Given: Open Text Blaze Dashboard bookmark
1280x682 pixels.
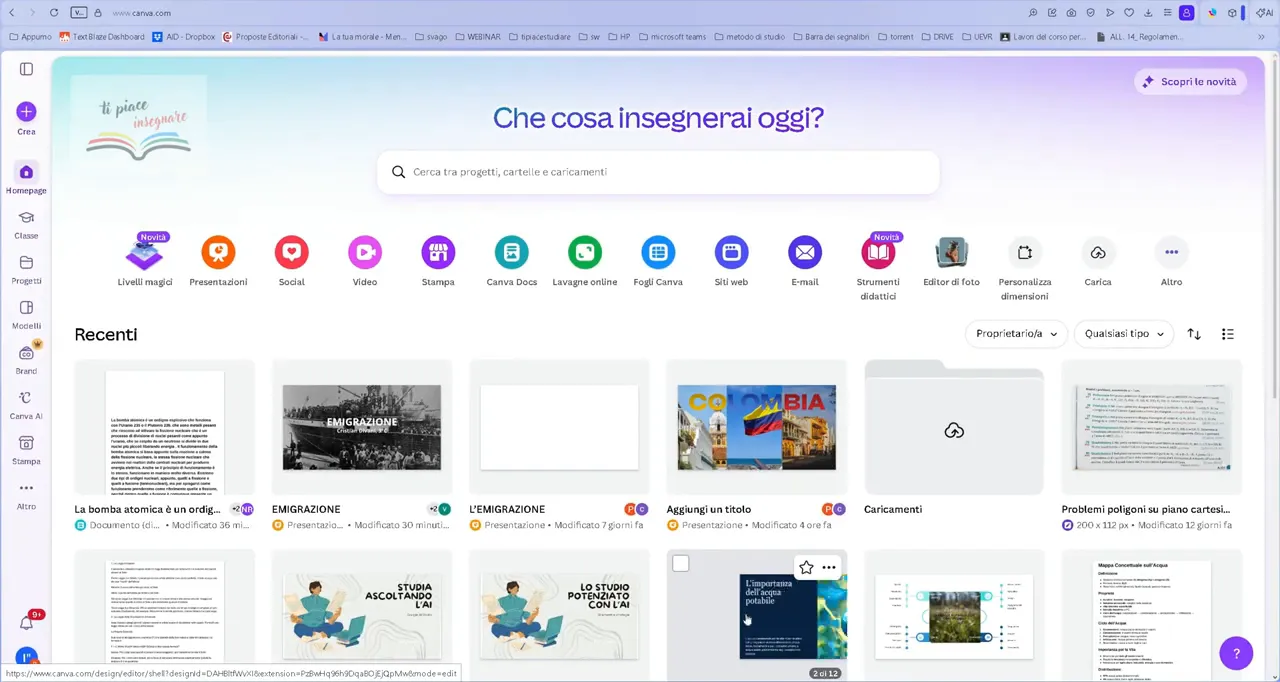Looking at the screenshot, I should (102, 37).
